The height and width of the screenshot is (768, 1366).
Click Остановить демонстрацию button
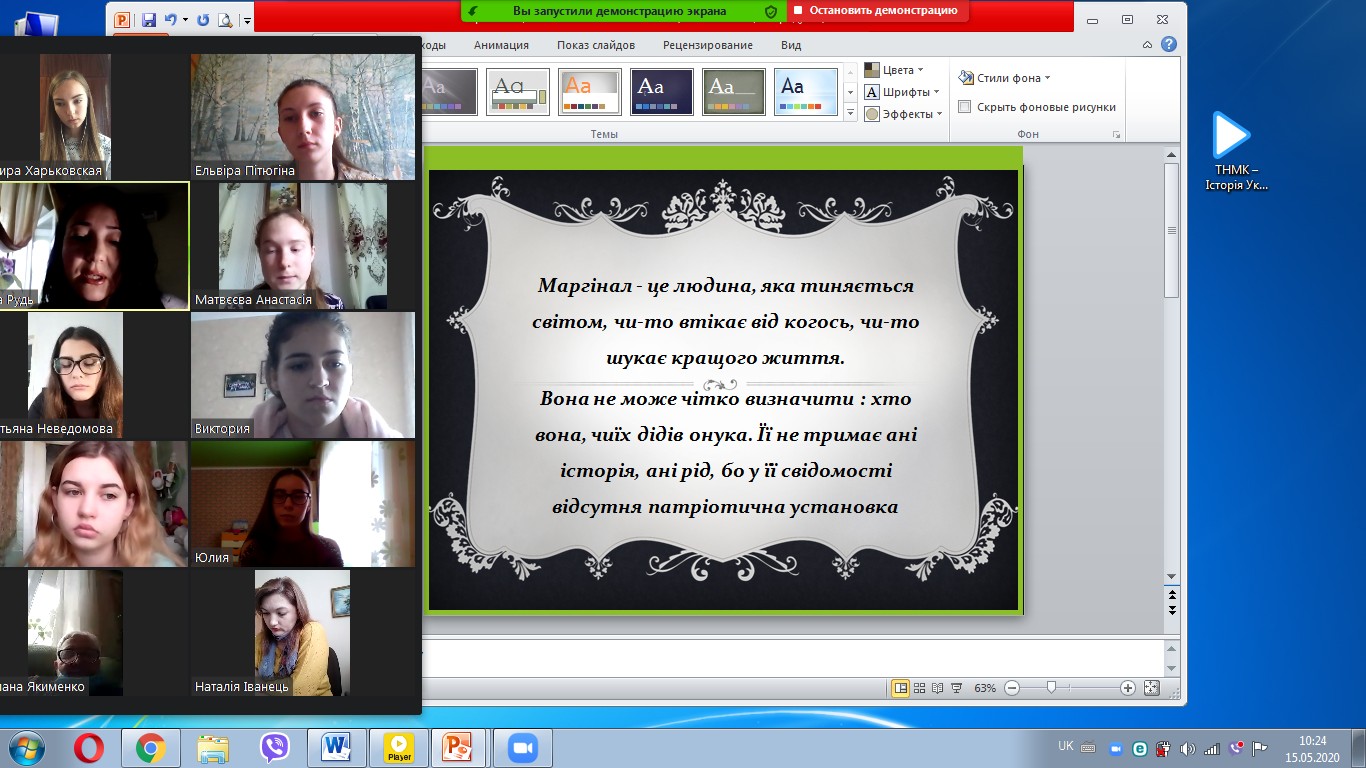pyautogui.click(x=876, y=11)
